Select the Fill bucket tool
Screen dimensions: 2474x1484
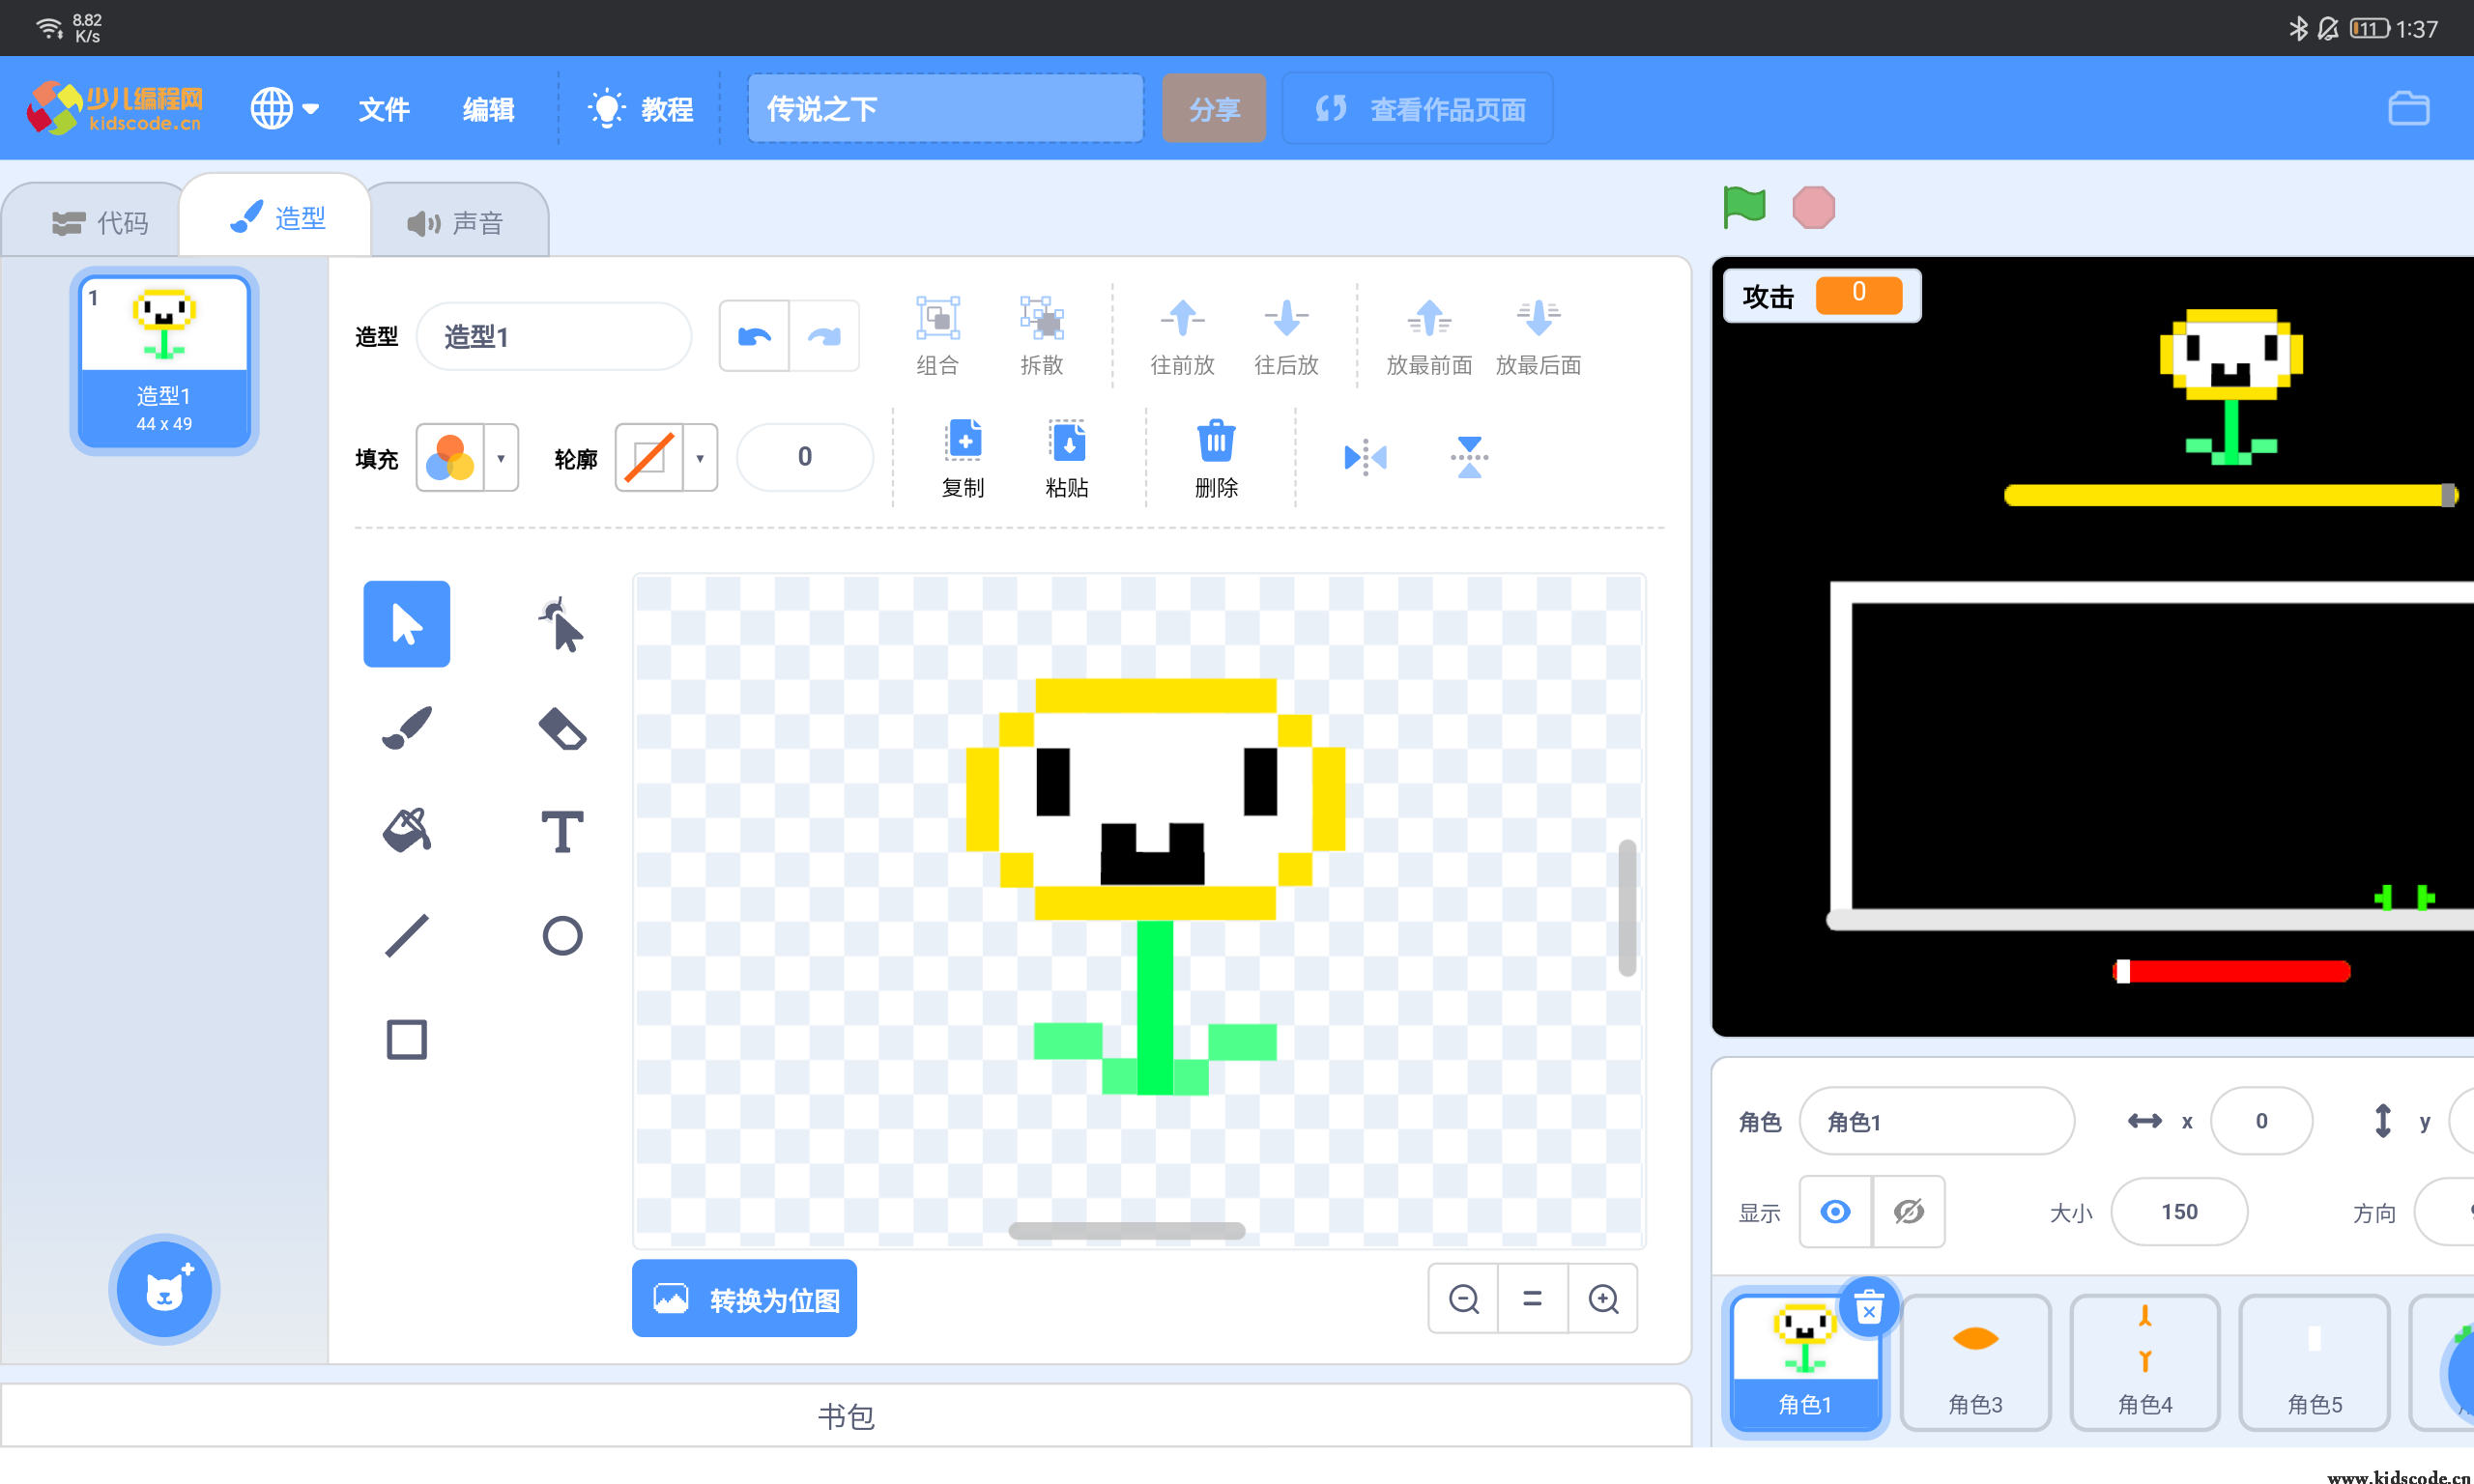point(406,831)
